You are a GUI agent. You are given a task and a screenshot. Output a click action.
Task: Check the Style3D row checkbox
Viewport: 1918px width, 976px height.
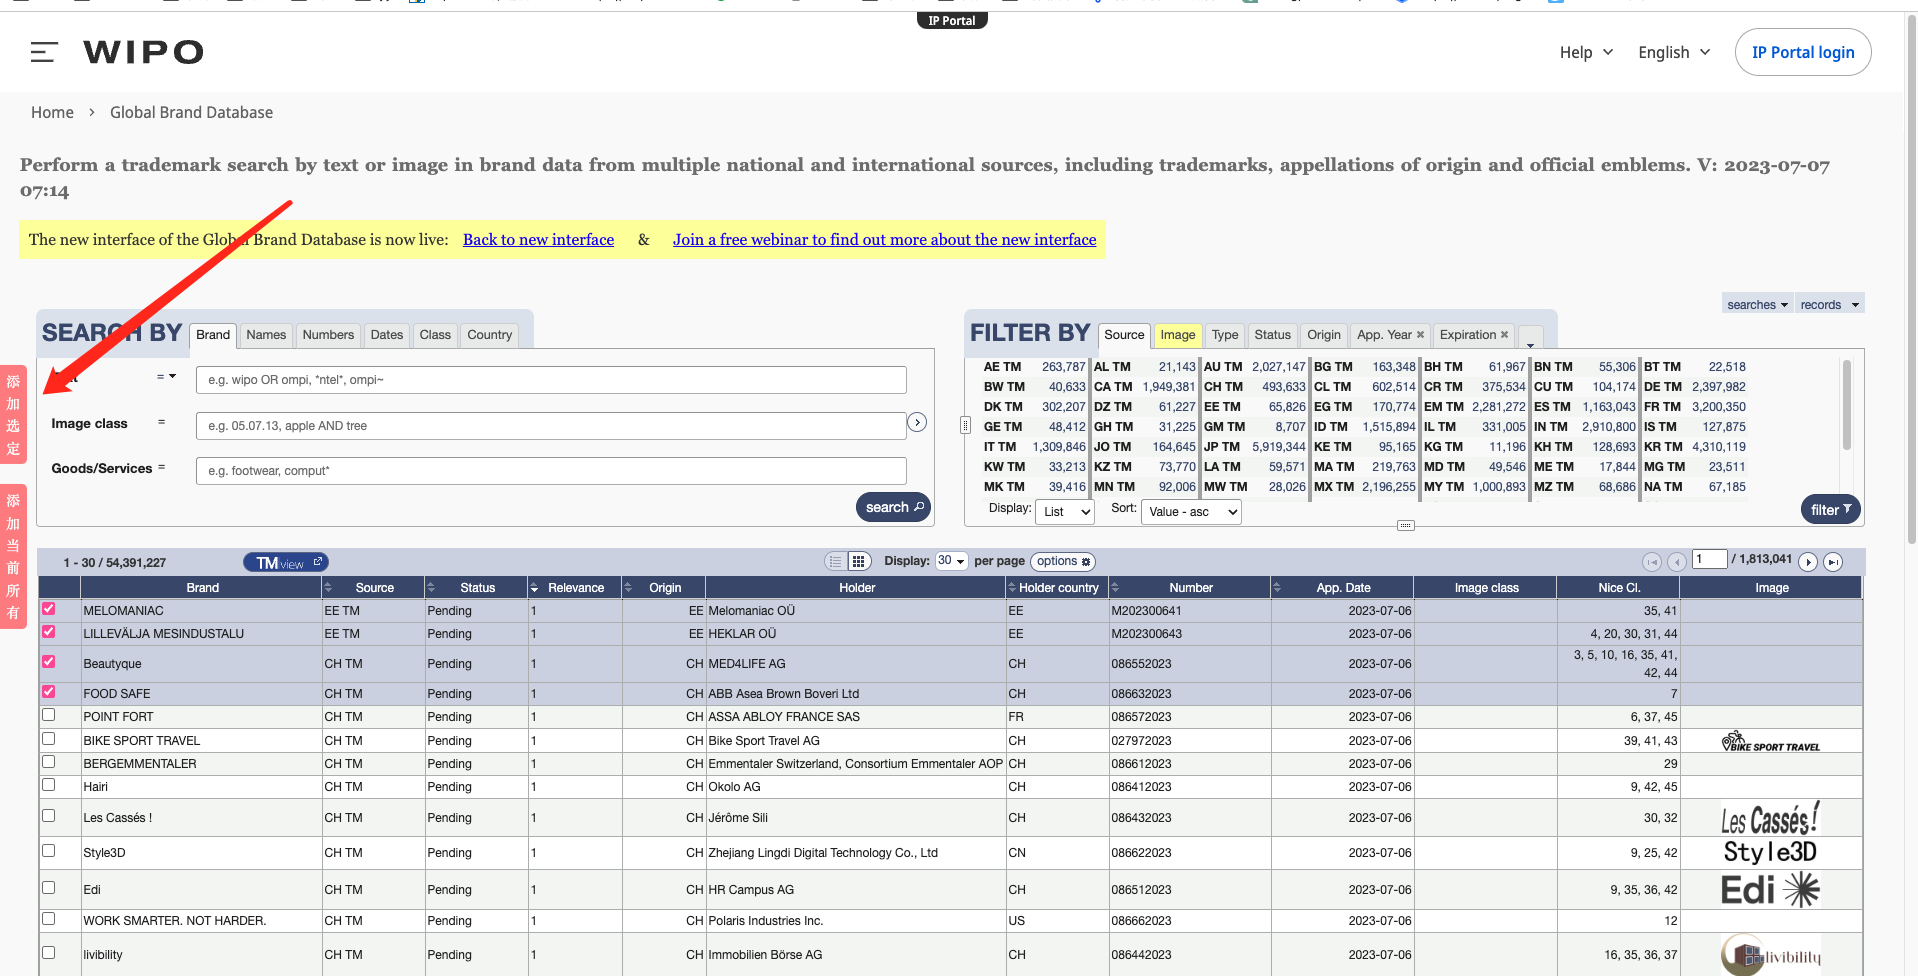coord(48,850)
